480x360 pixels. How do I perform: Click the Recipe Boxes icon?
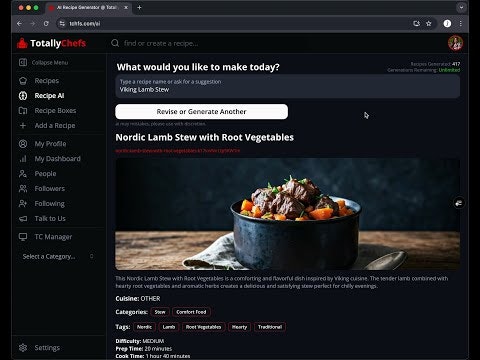tap(23, 111)
